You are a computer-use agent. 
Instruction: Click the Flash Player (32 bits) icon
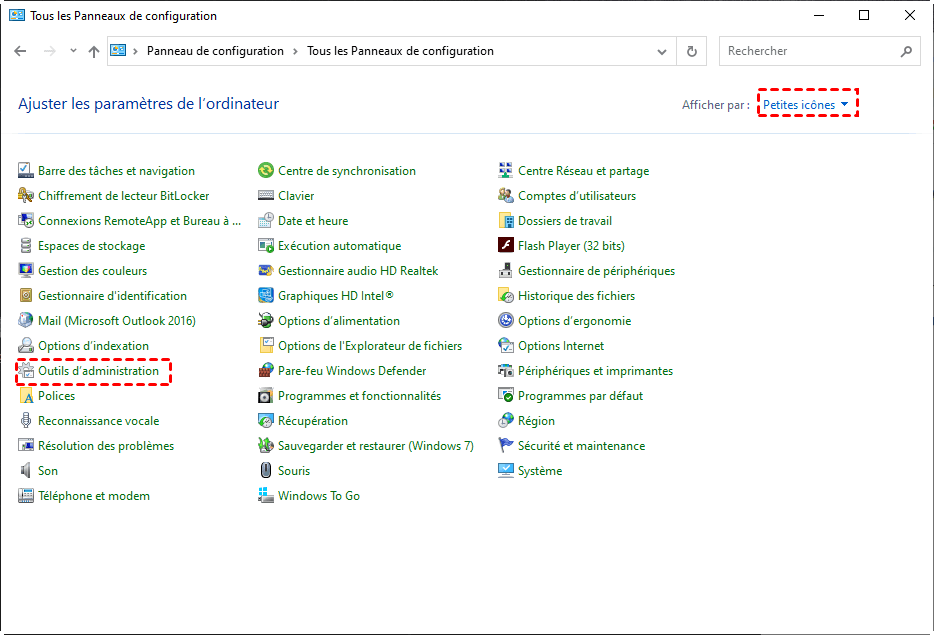tap(506, 246)
